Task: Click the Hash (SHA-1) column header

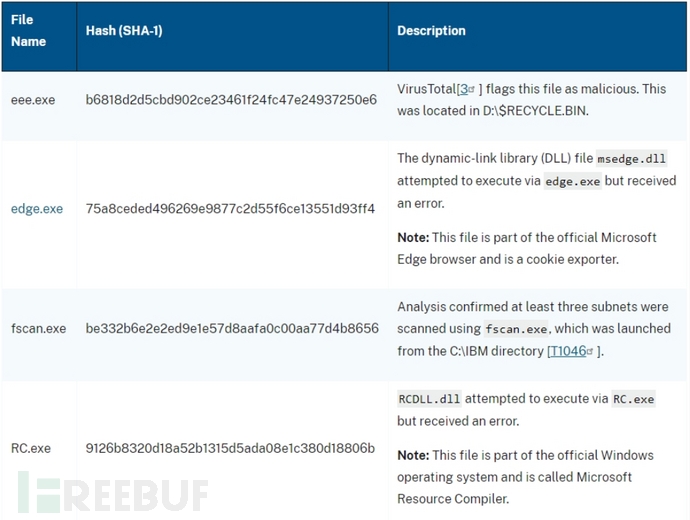Action: click(124, 30)
